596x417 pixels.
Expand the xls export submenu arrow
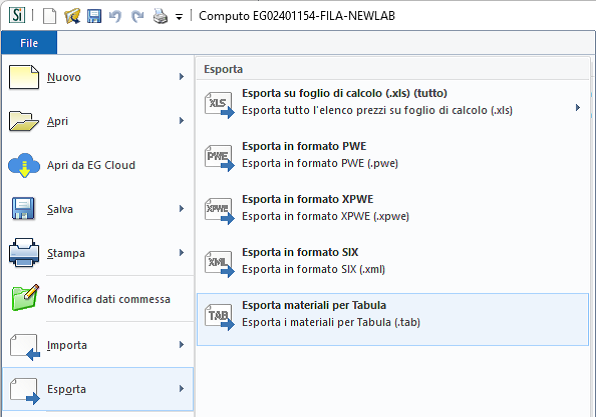tap(578, 108)
